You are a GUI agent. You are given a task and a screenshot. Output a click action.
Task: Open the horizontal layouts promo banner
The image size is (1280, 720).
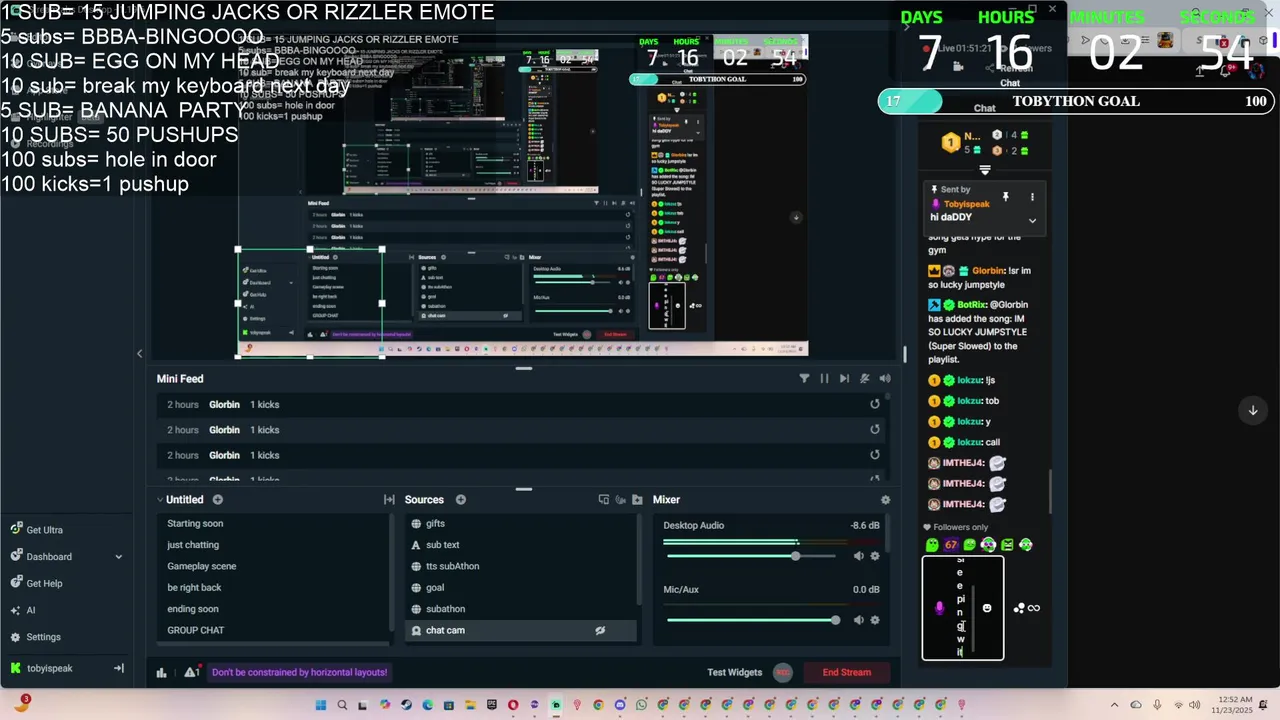(x=299, y=672)
